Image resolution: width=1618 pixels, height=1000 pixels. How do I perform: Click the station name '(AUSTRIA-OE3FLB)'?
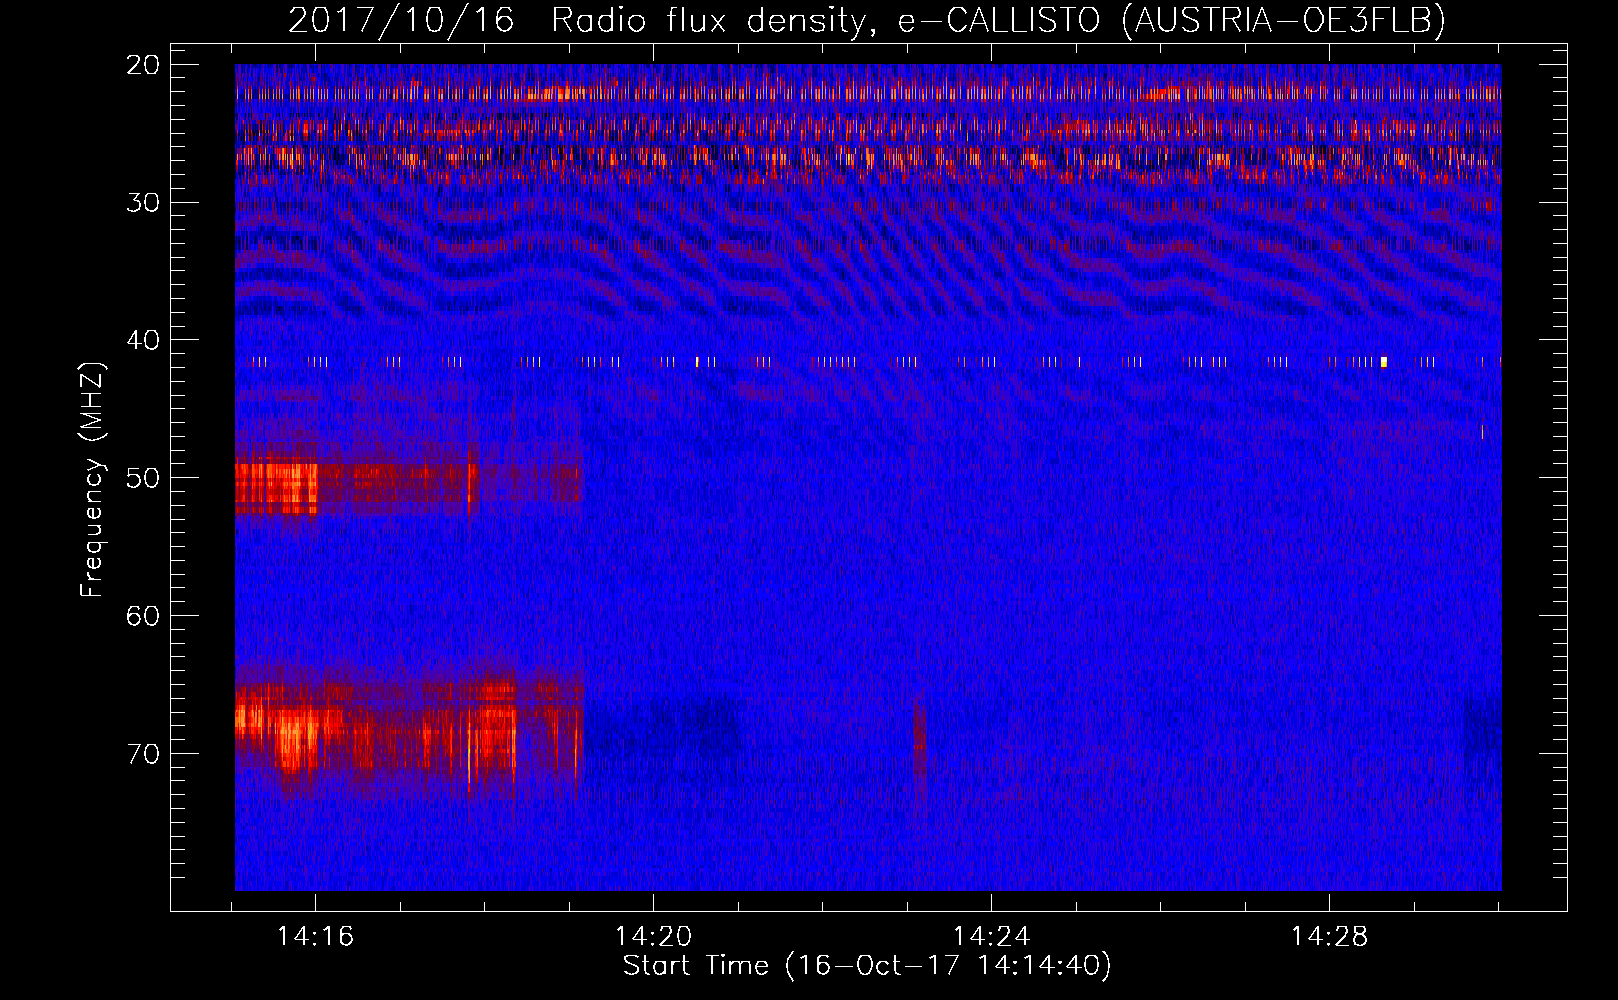point(1284,20)
